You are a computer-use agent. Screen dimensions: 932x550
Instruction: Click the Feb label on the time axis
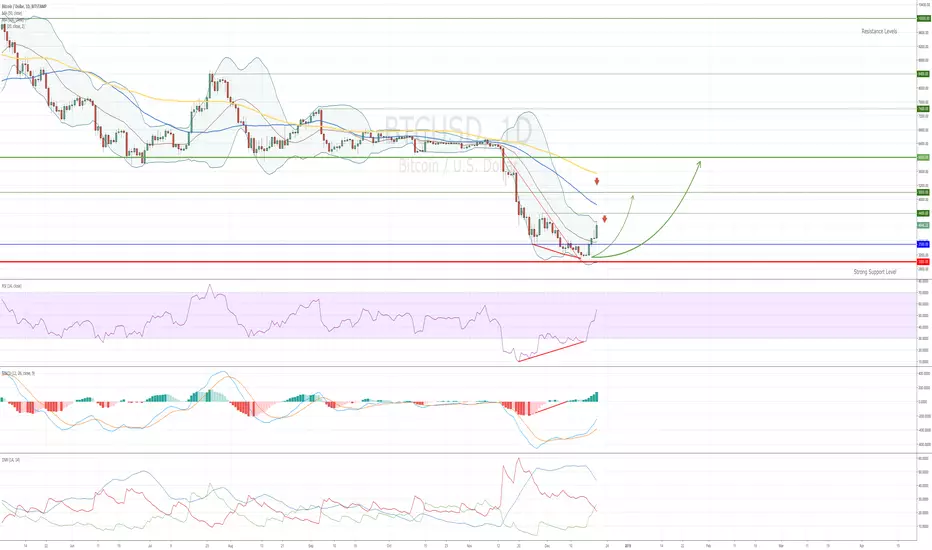[x=708, y=545]
